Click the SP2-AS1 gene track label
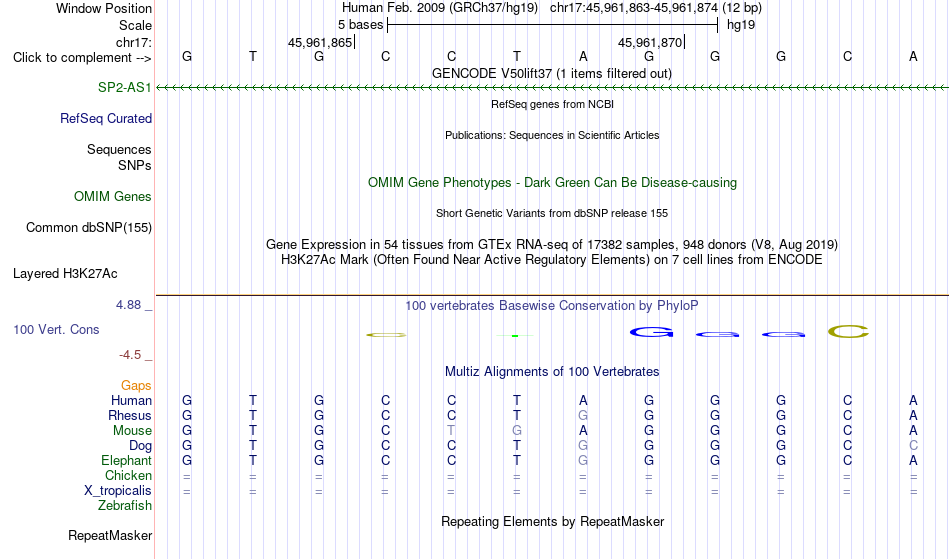Screen dimensions: 950x559 pyautogui.click(x=124, y=88)
